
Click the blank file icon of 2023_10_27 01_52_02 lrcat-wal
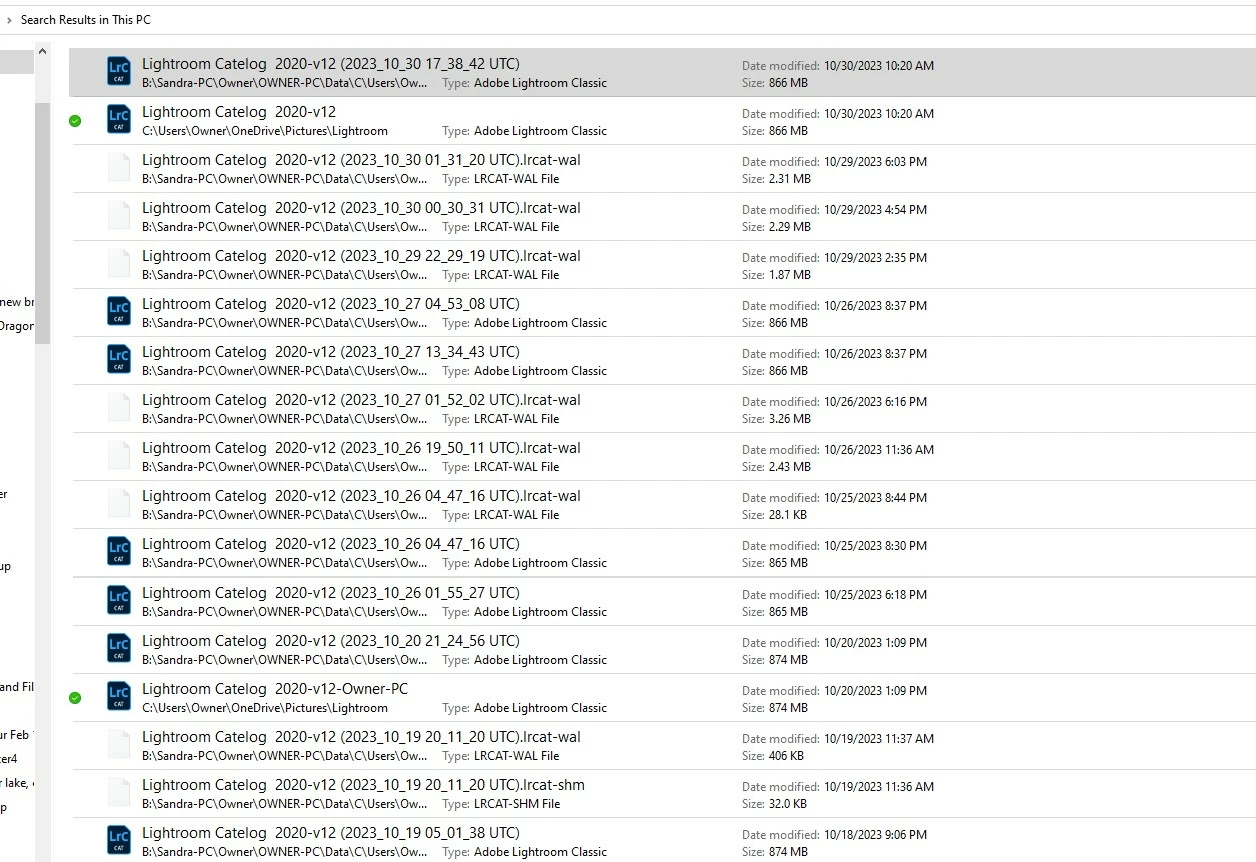click(119, 408)
